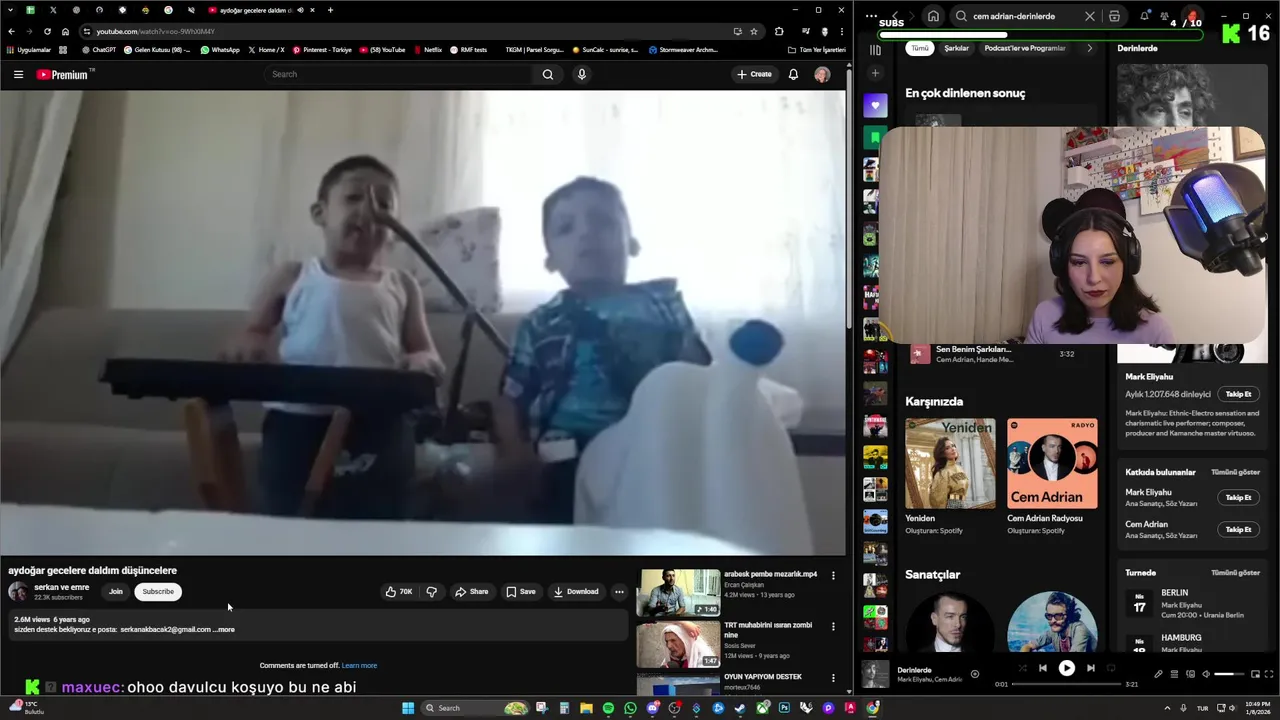Select Podcast'ler ve Programlar filter
The image size is (1280, 720).
(1025, 48)
